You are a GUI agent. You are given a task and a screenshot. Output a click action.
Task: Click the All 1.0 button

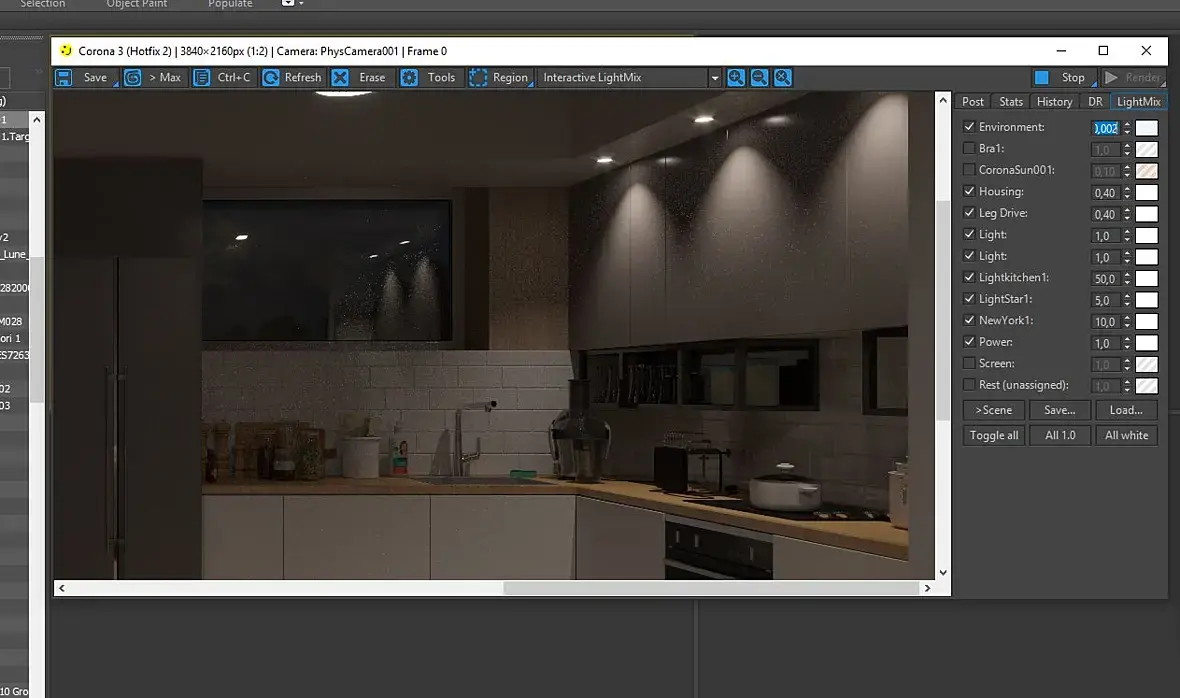tap(1060, 435)
